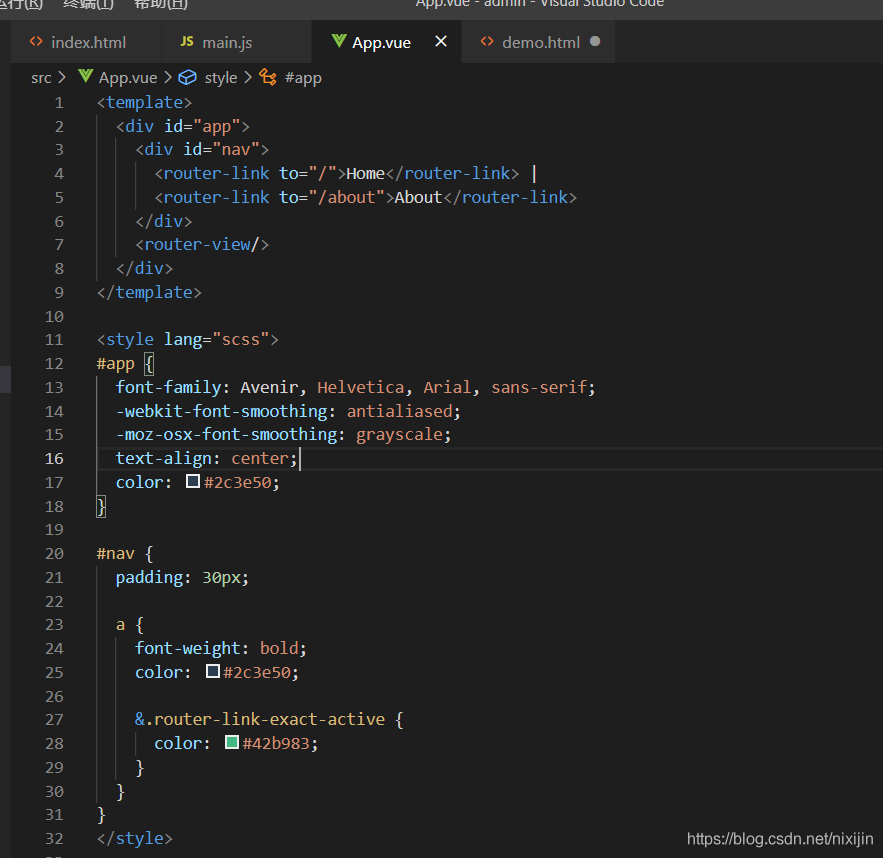This screenshot has width=883, height=858.
Task: Click the "a {" selector on line 23
Action: click(130, 624)
